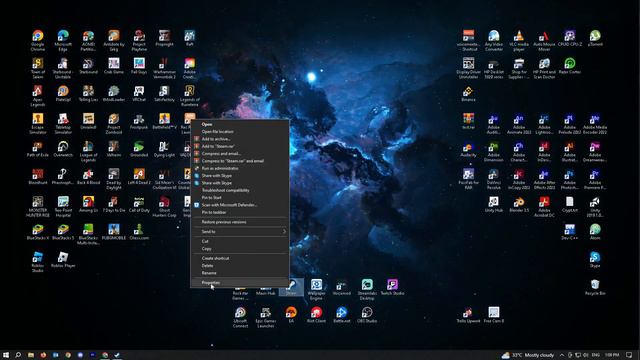
Task: Select Create shortcut menu entry
Action: 240,258
